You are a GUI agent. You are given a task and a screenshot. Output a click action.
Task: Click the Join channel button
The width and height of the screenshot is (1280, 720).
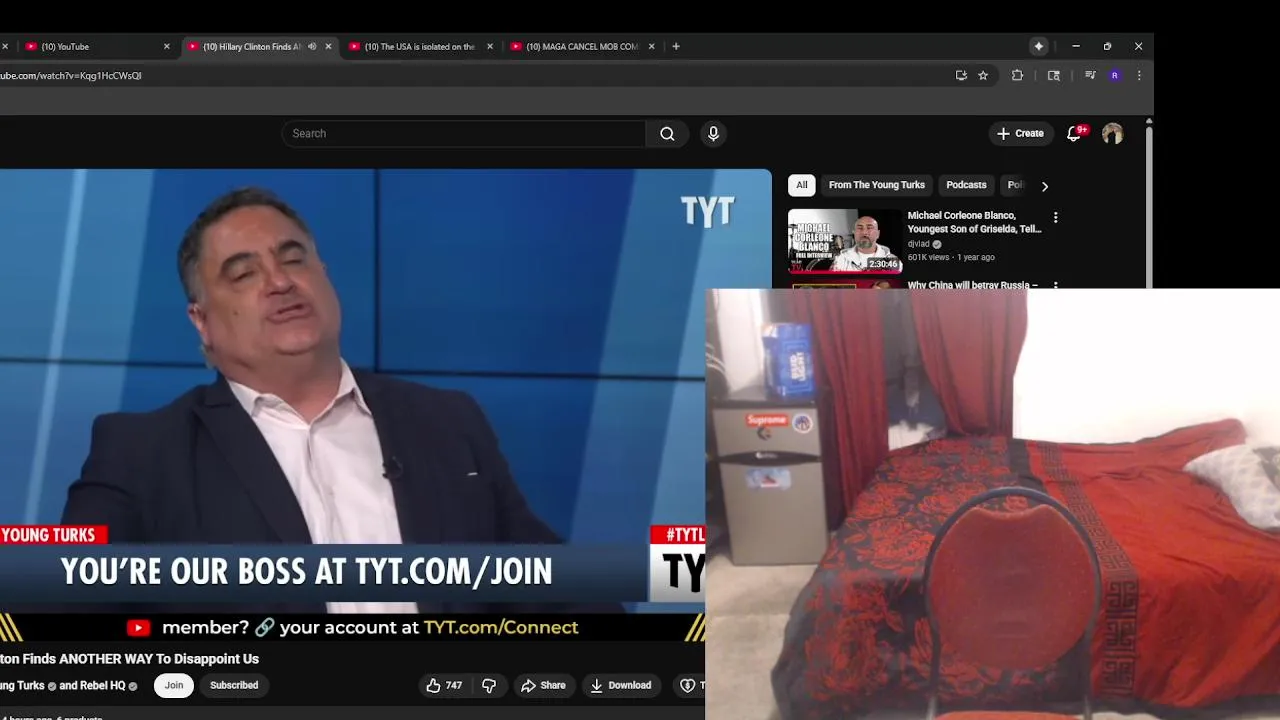coord(174,685)
